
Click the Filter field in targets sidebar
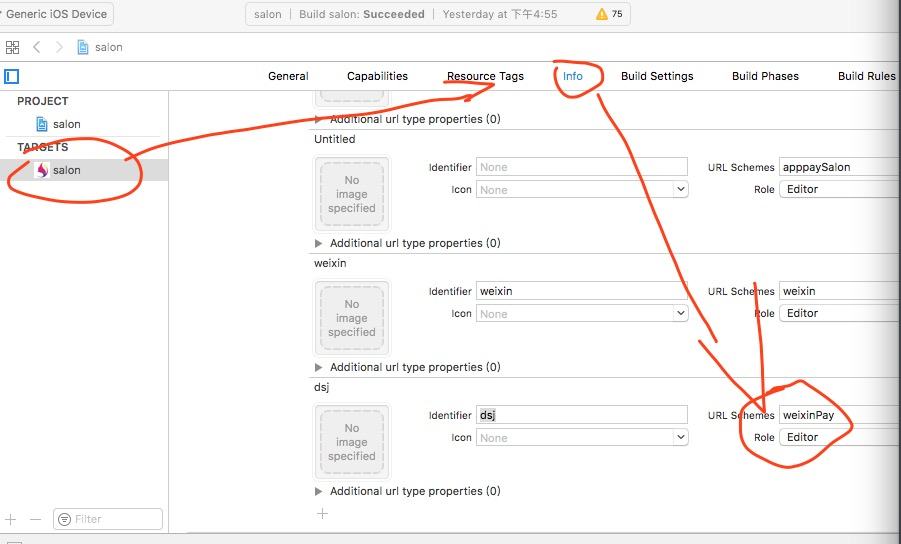click(108, 519)
